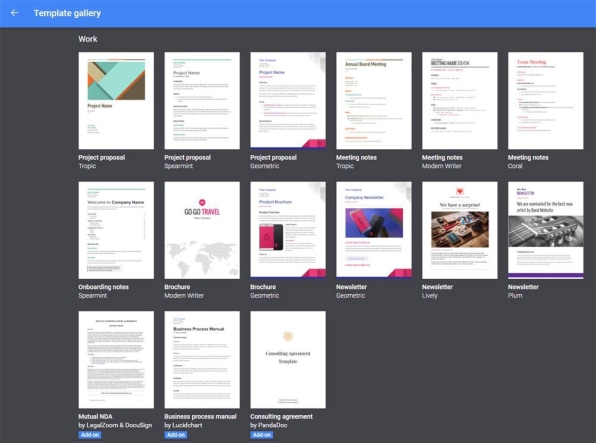Screen dimensions: 596x443
Task: Click the Add-on badge under Consulting agreement
Action: 262,435
